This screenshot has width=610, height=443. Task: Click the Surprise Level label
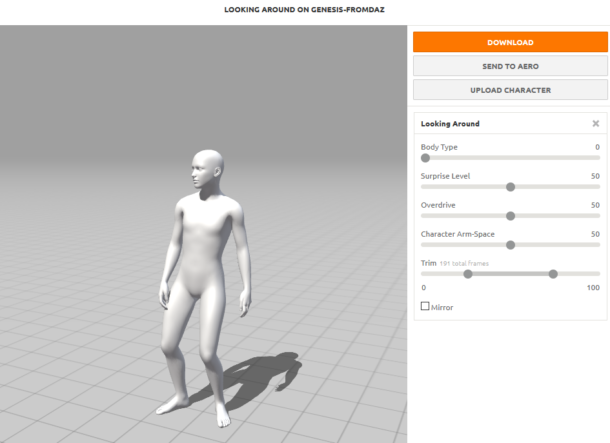click(445, 176)
